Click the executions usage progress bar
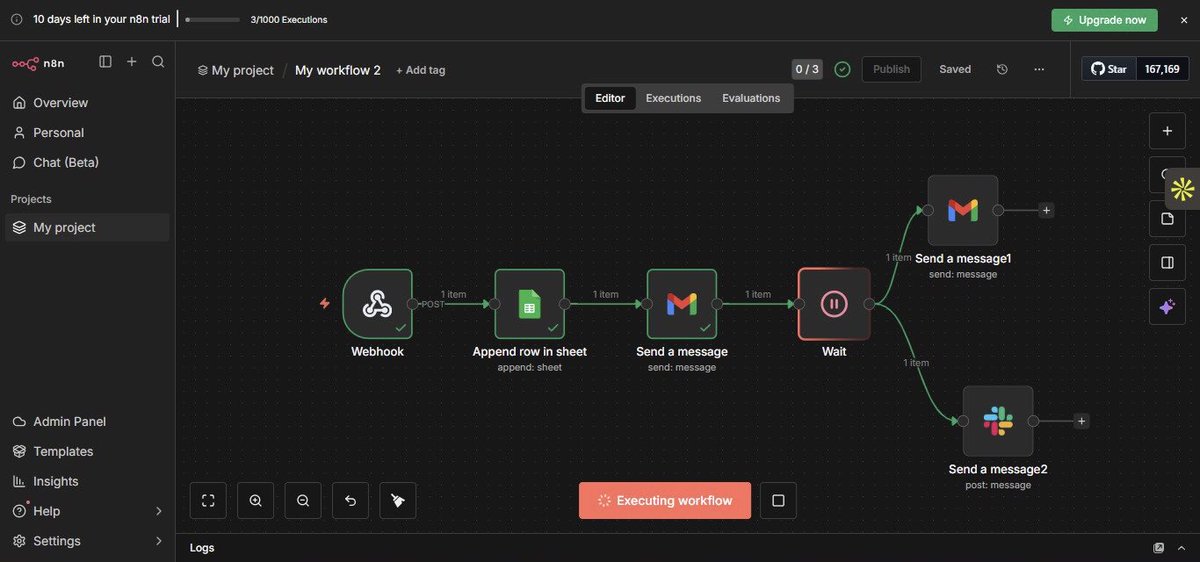The height and width of the screenshot is (562, 1200). pyautogui.click(x=212, y=20)
